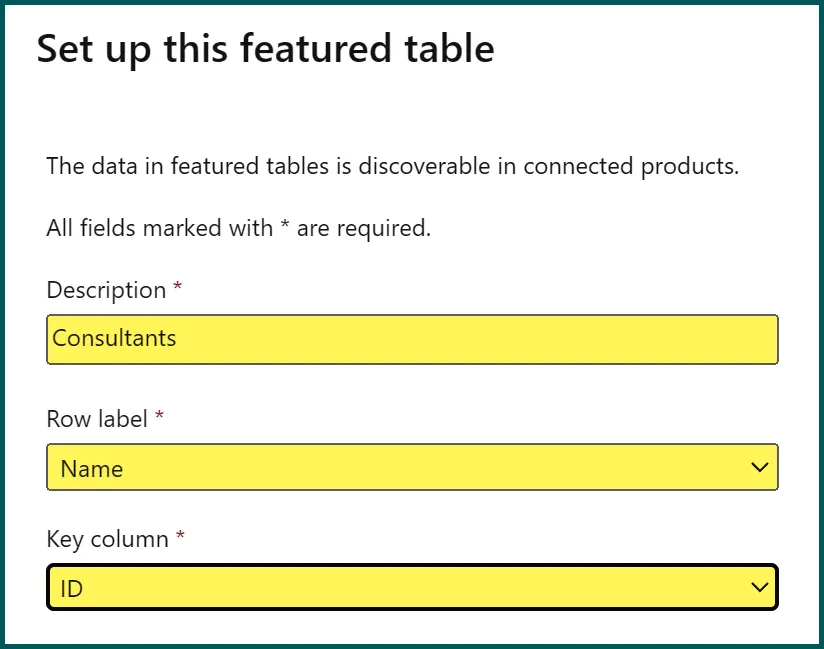Click the Key column chevron arrow
This screenshot has height=649, width=824.
coord(760,588)
